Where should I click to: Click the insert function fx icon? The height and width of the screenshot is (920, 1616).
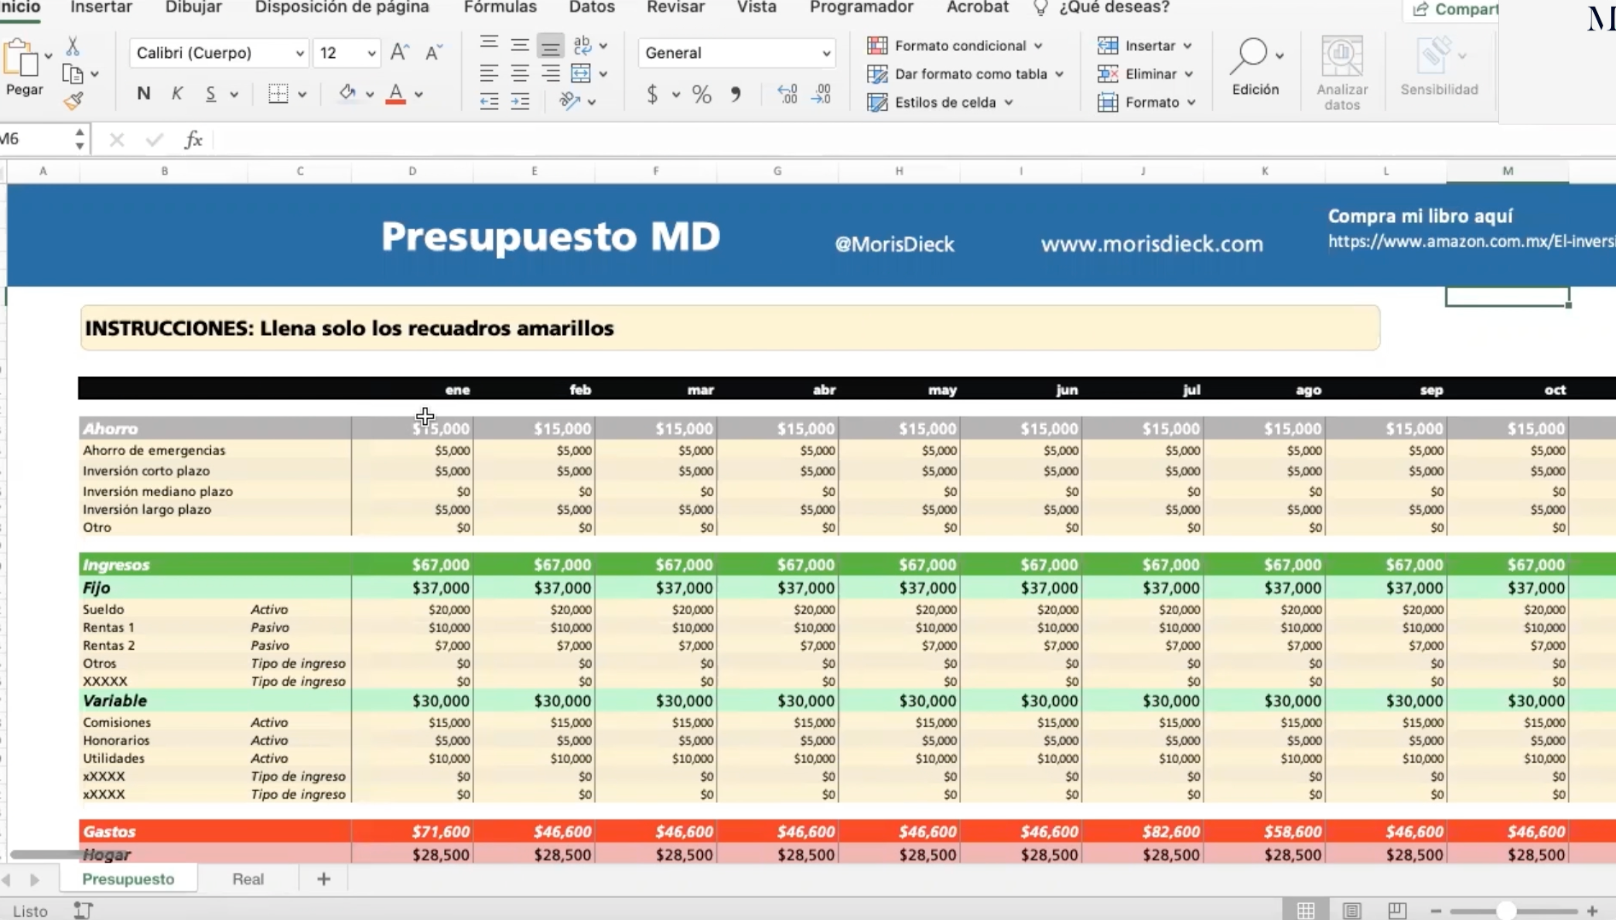193,140
